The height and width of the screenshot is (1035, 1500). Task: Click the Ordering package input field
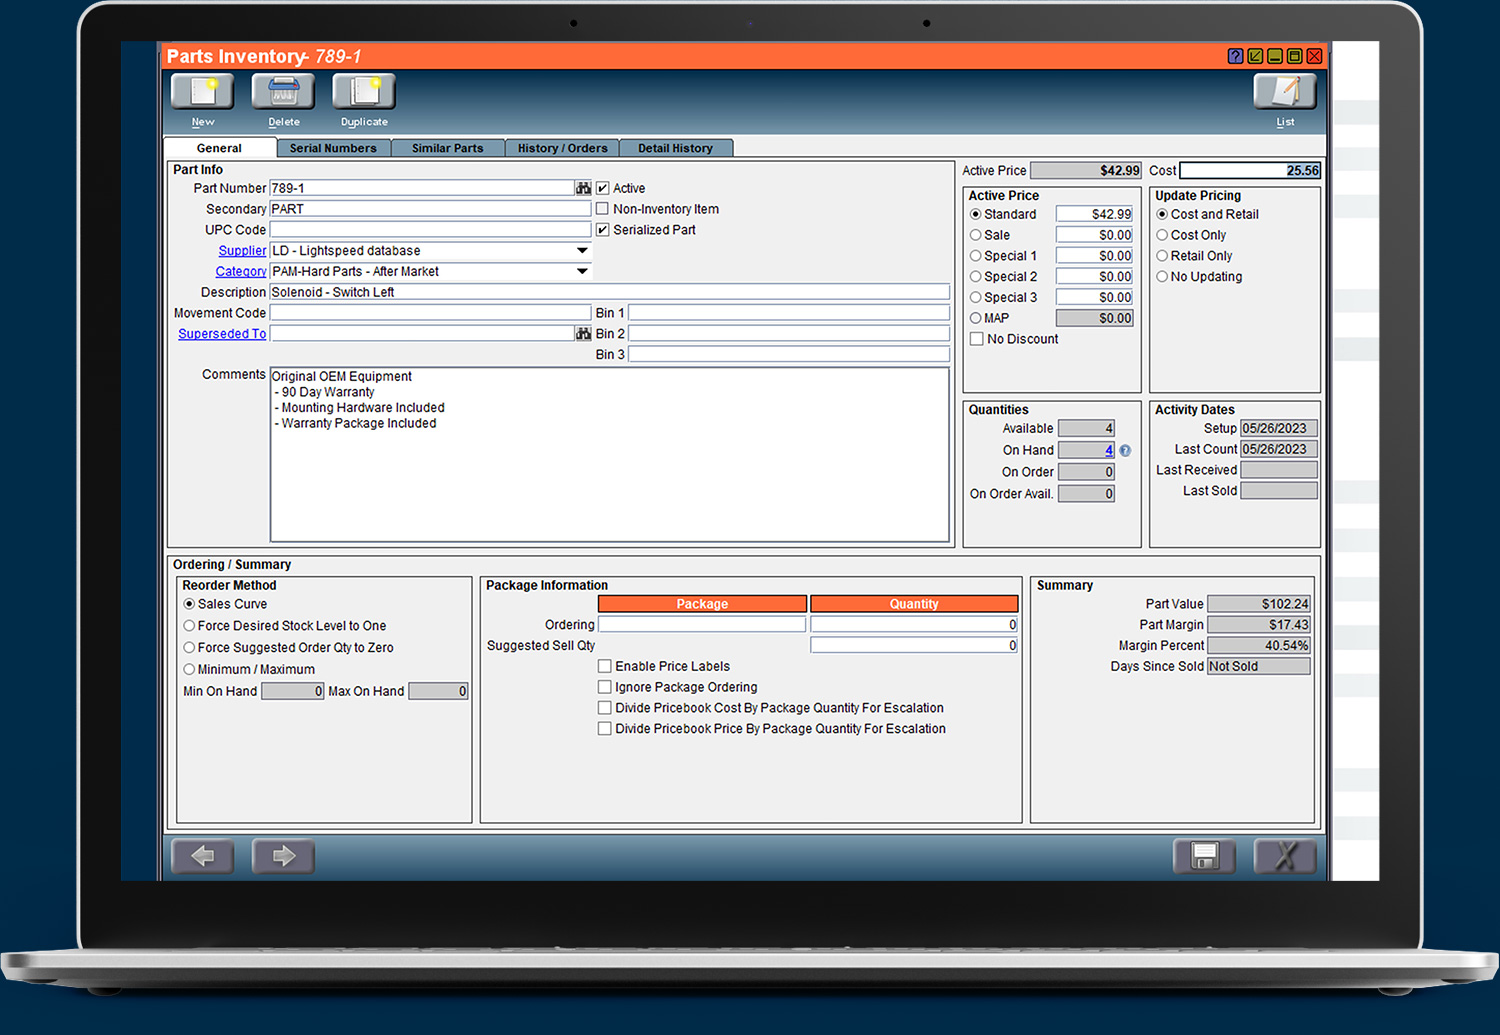702,624
